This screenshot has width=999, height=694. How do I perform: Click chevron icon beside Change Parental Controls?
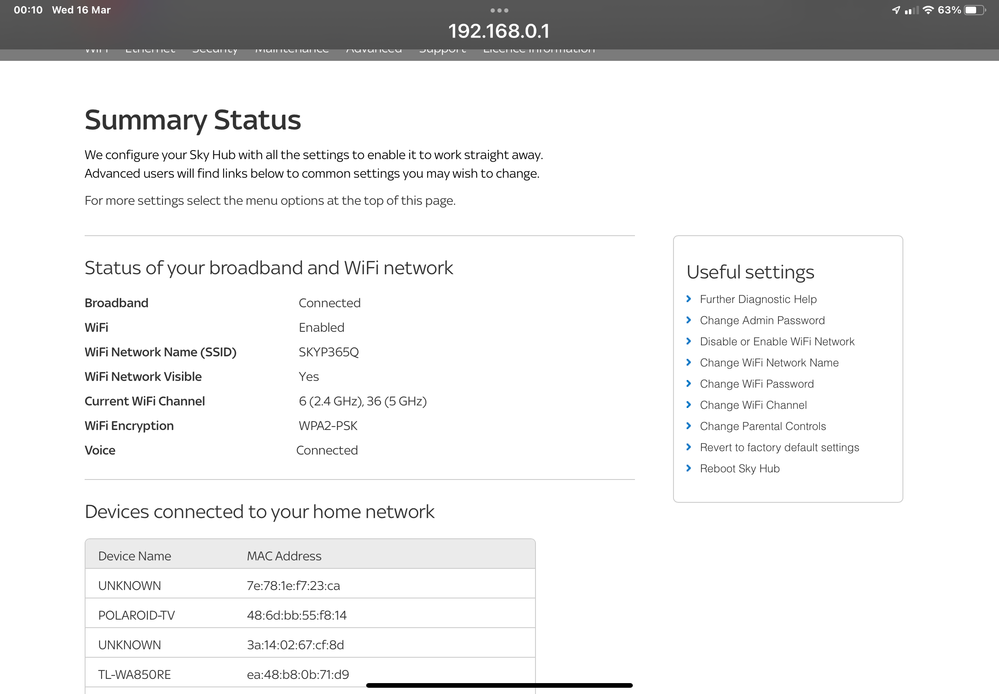(689, 426)
